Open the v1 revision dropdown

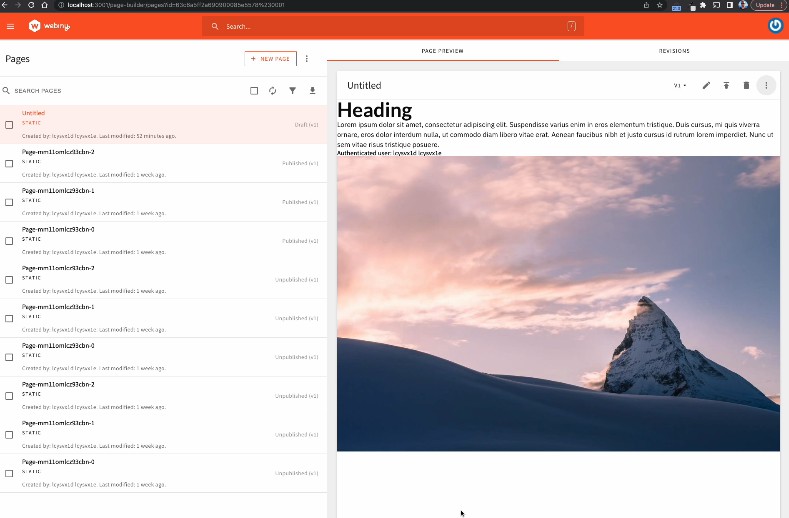point(680,86)
